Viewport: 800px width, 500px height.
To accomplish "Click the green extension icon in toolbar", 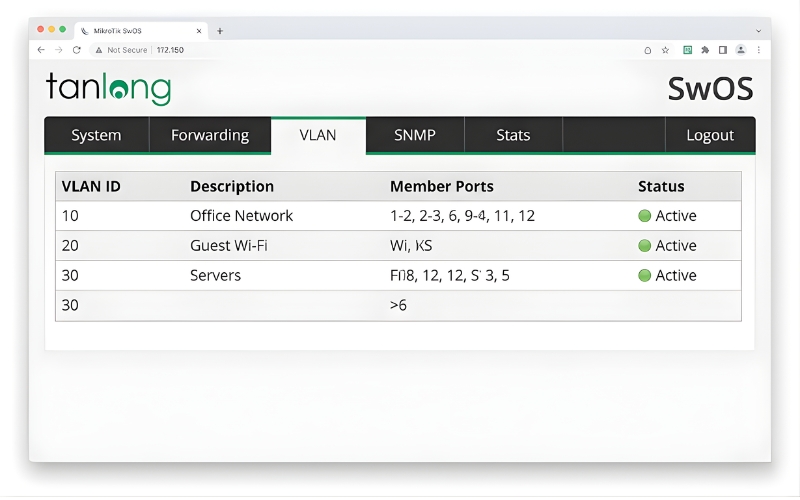I will click(x=688, y=50).
